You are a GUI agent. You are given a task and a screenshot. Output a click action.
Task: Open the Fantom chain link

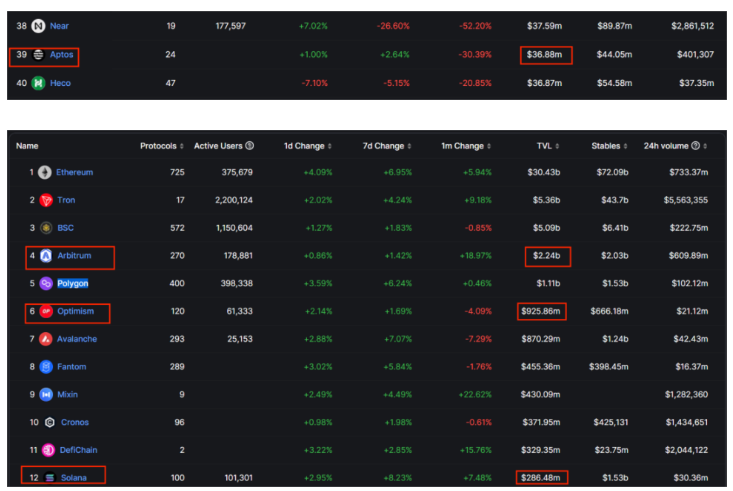[72, 367]
